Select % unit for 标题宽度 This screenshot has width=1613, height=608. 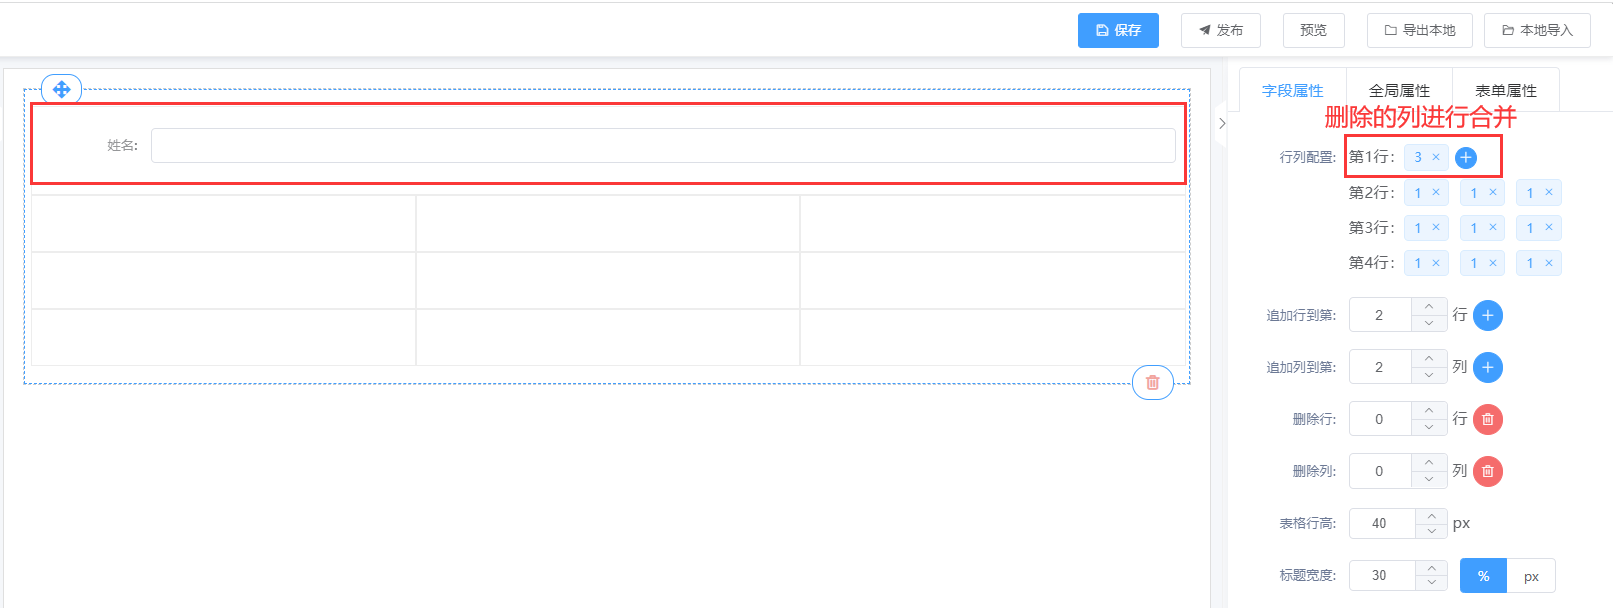pyautogui.click(x=1483, y=576)
